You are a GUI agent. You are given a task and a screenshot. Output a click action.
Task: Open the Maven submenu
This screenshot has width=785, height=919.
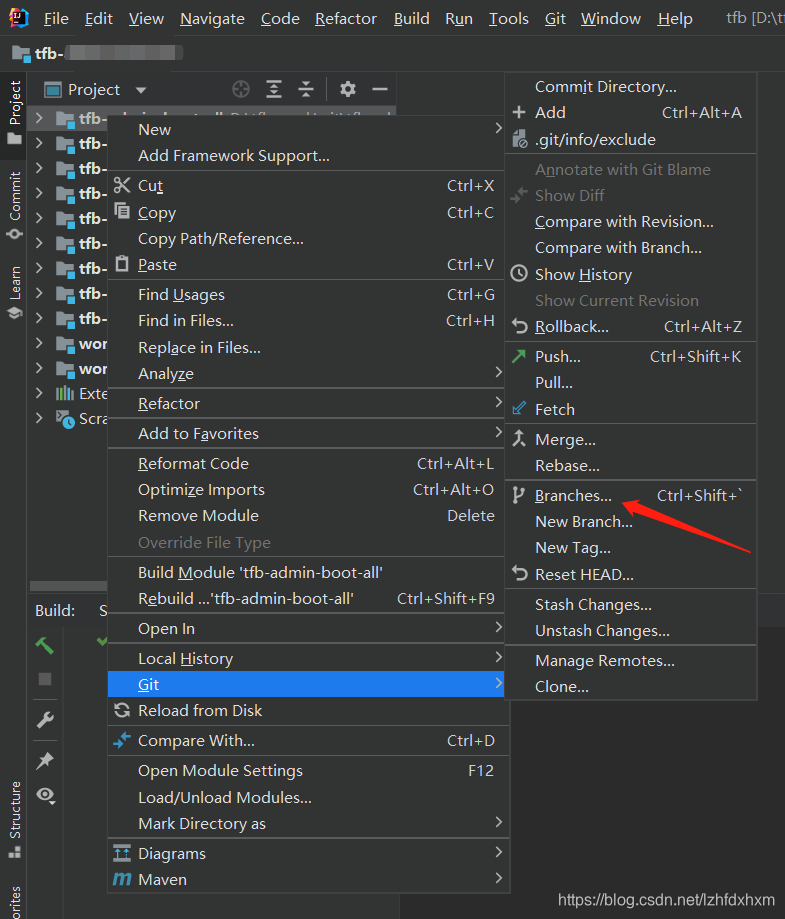pyautogui.click(x=306, y=880)
